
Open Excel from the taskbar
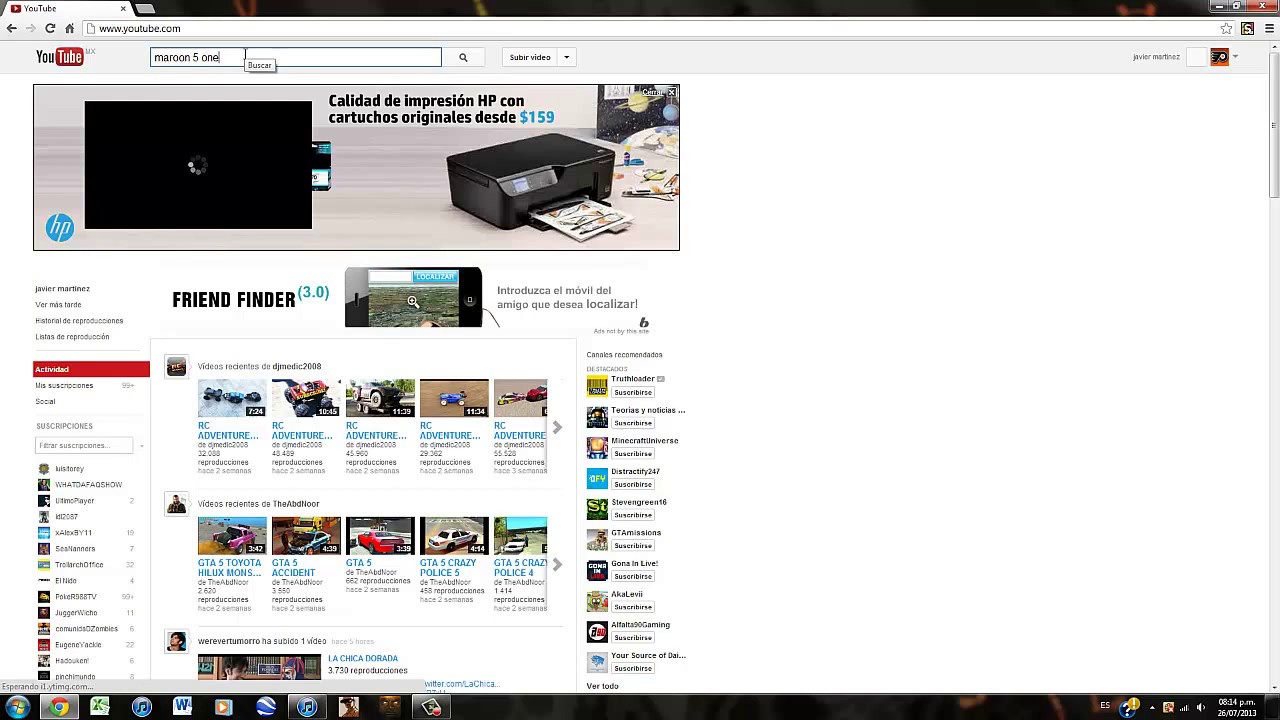[100, 707]
